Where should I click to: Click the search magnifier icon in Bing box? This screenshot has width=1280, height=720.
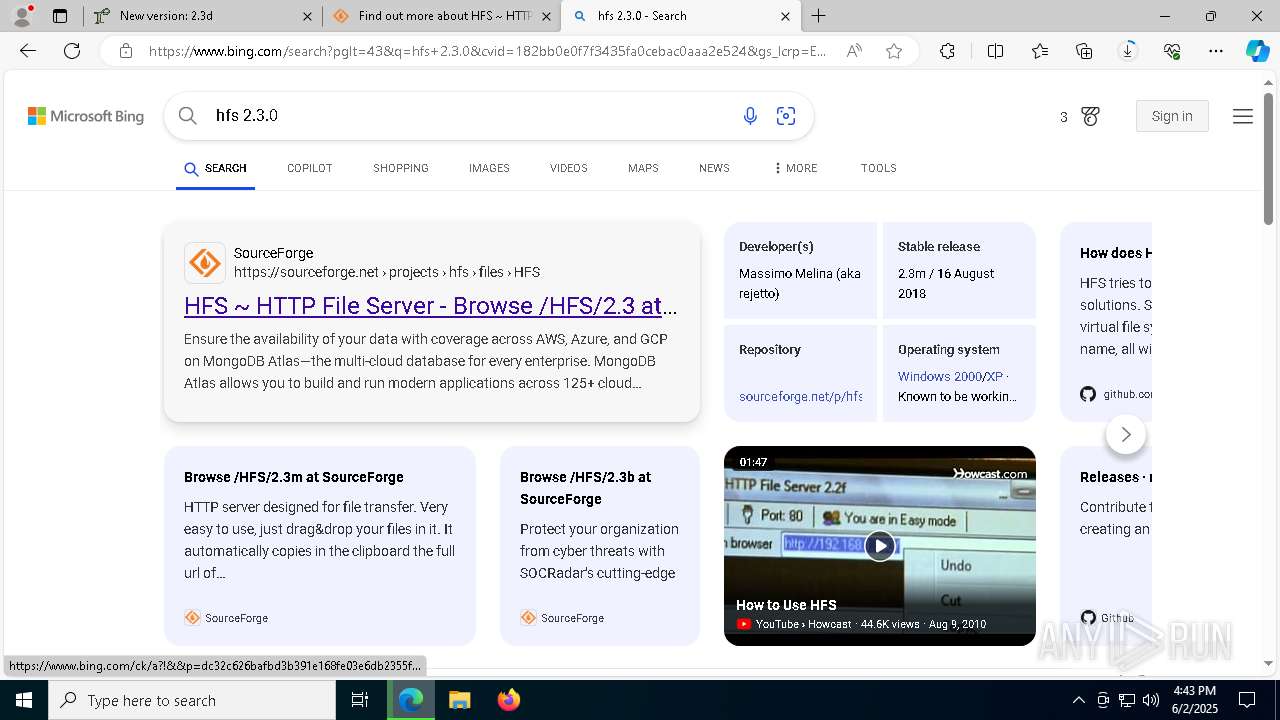click(x=187, y=116)
